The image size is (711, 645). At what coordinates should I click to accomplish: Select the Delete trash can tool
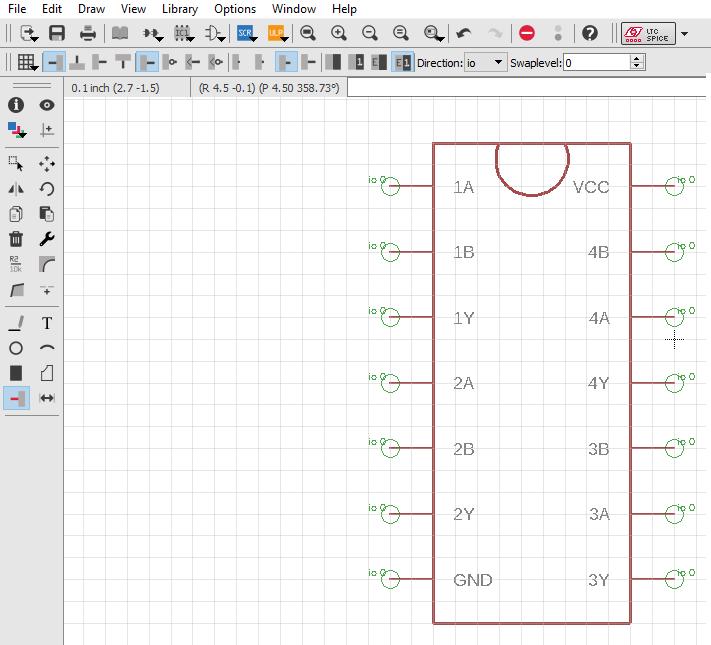[16, 239]
